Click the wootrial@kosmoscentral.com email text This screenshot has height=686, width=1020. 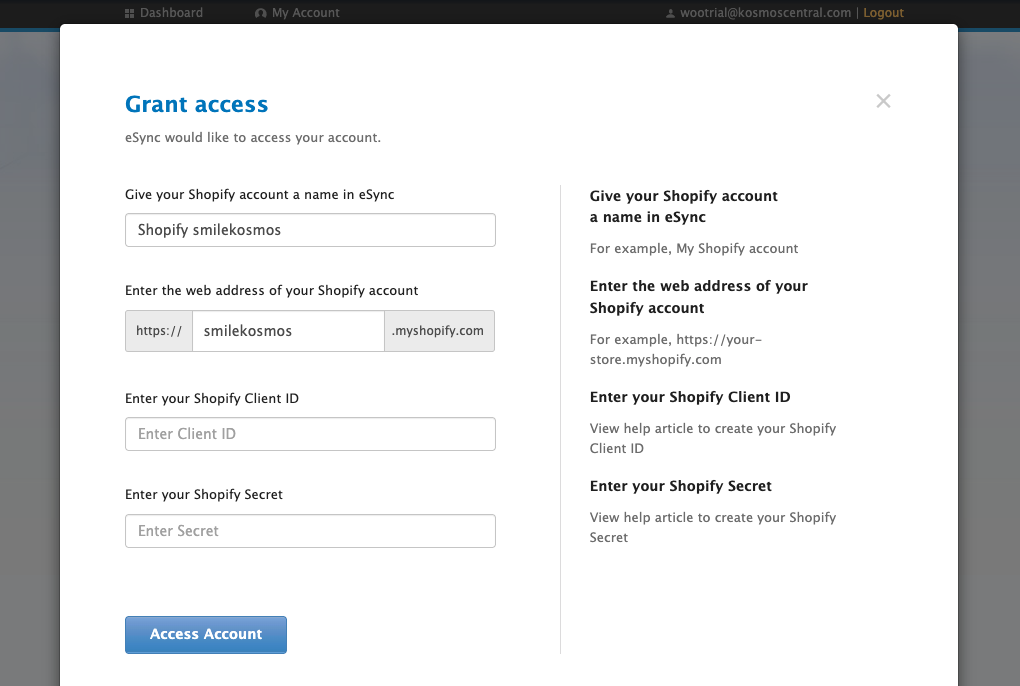click(766, 13)
